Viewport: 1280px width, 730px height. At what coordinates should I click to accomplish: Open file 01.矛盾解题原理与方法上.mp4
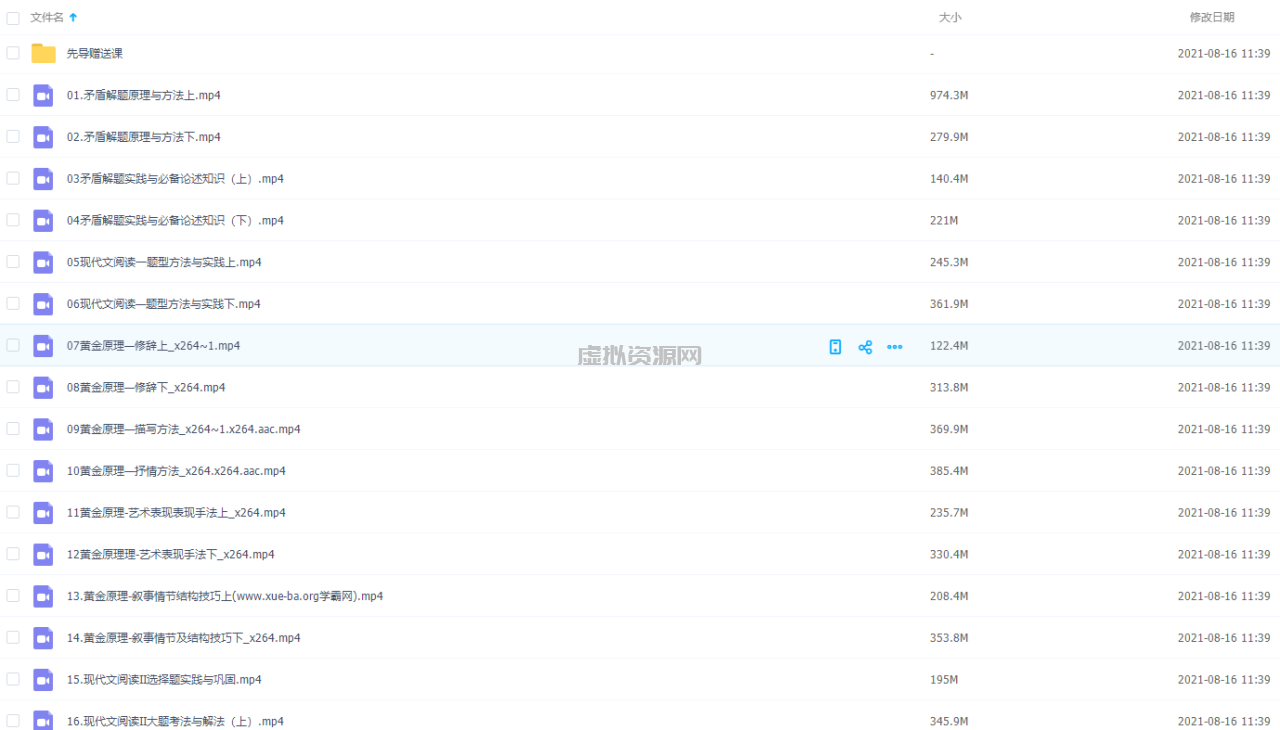[x=144, y=95]
